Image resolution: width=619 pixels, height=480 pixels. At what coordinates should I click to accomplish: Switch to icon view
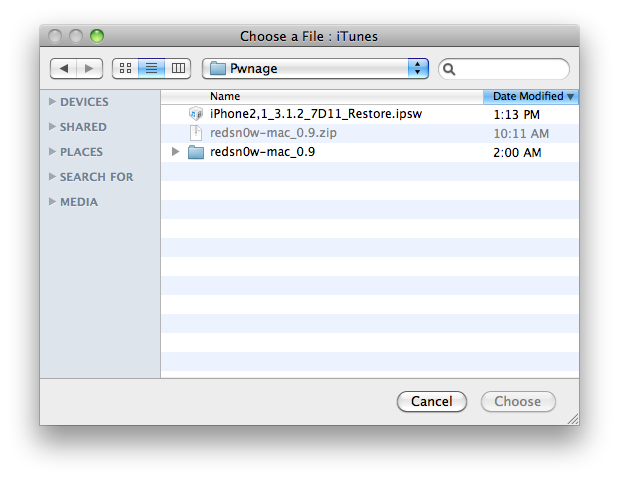(125, 68)
